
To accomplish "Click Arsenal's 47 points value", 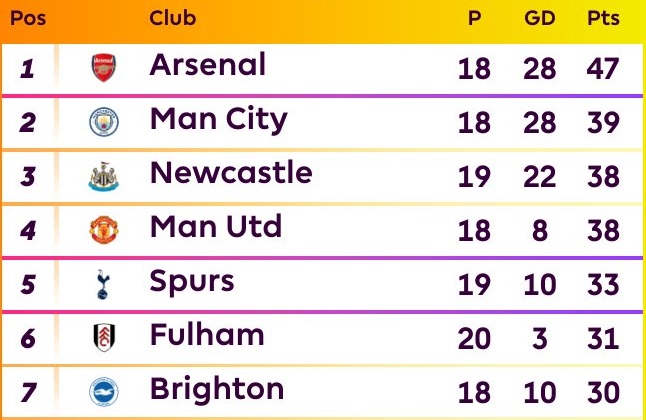I will 603,68.
